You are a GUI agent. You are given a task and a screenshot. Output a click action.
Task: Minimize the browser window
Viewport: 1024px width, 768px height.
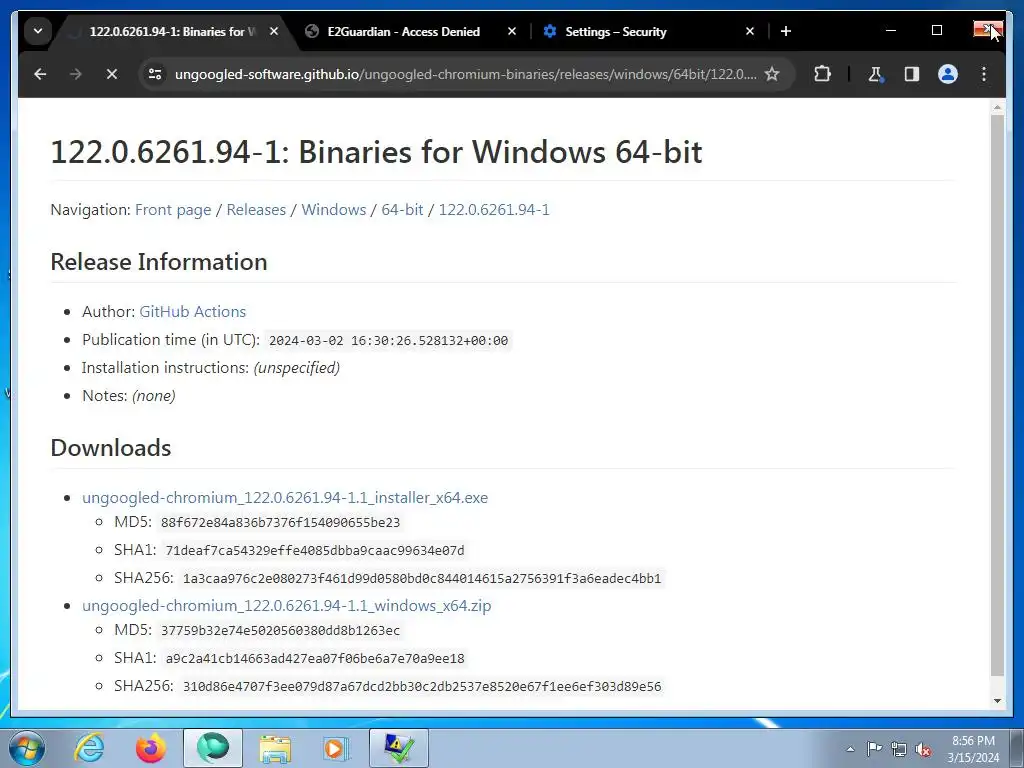click(891, 30)
